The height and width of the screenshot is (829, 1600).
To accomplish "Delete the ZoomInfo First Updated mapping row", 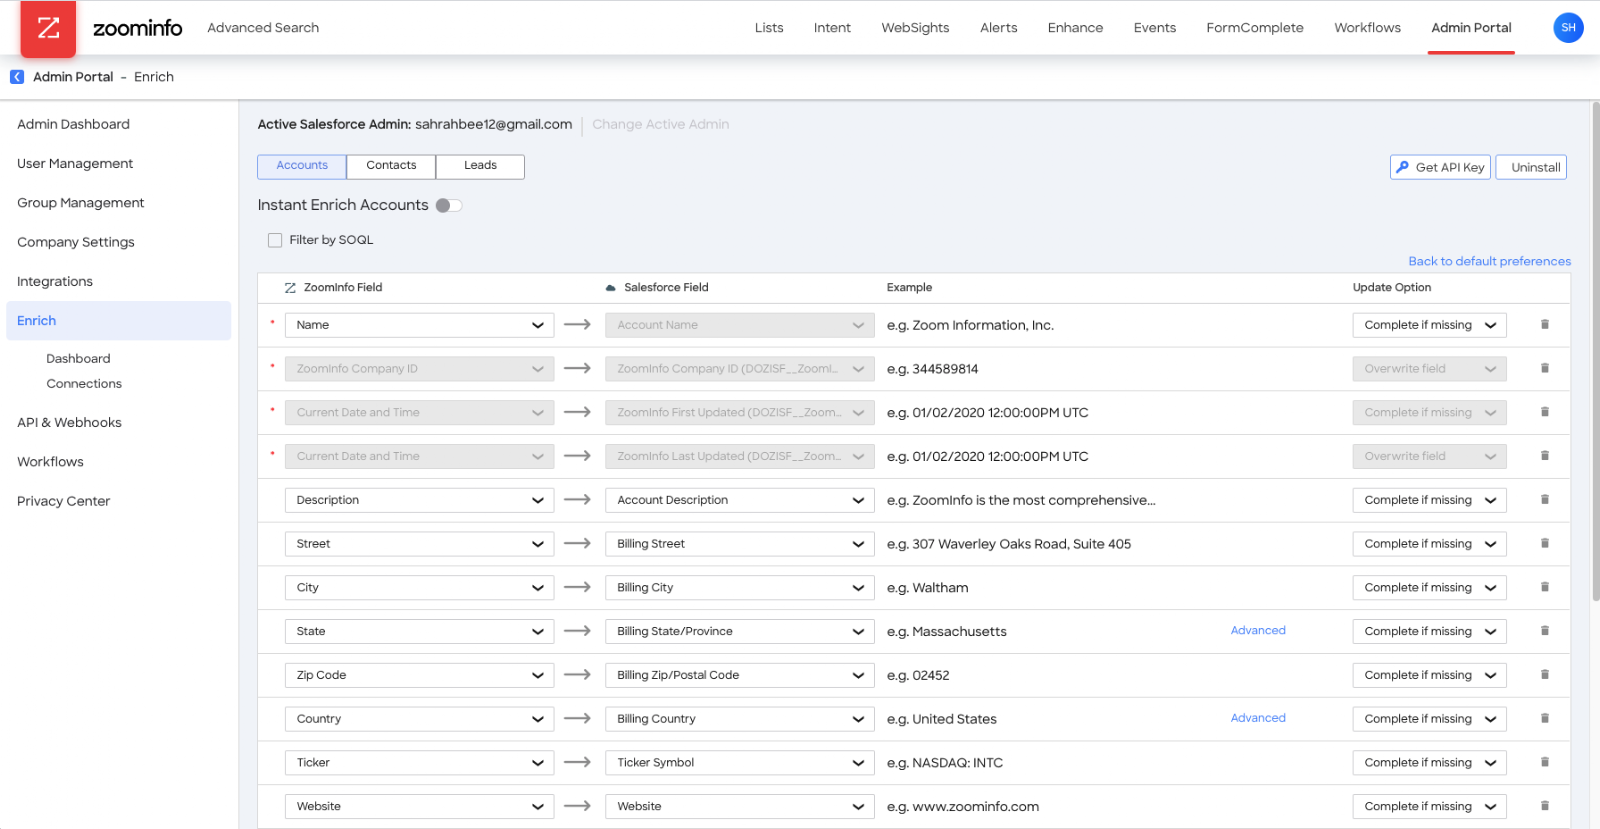I will [1545, 412].
